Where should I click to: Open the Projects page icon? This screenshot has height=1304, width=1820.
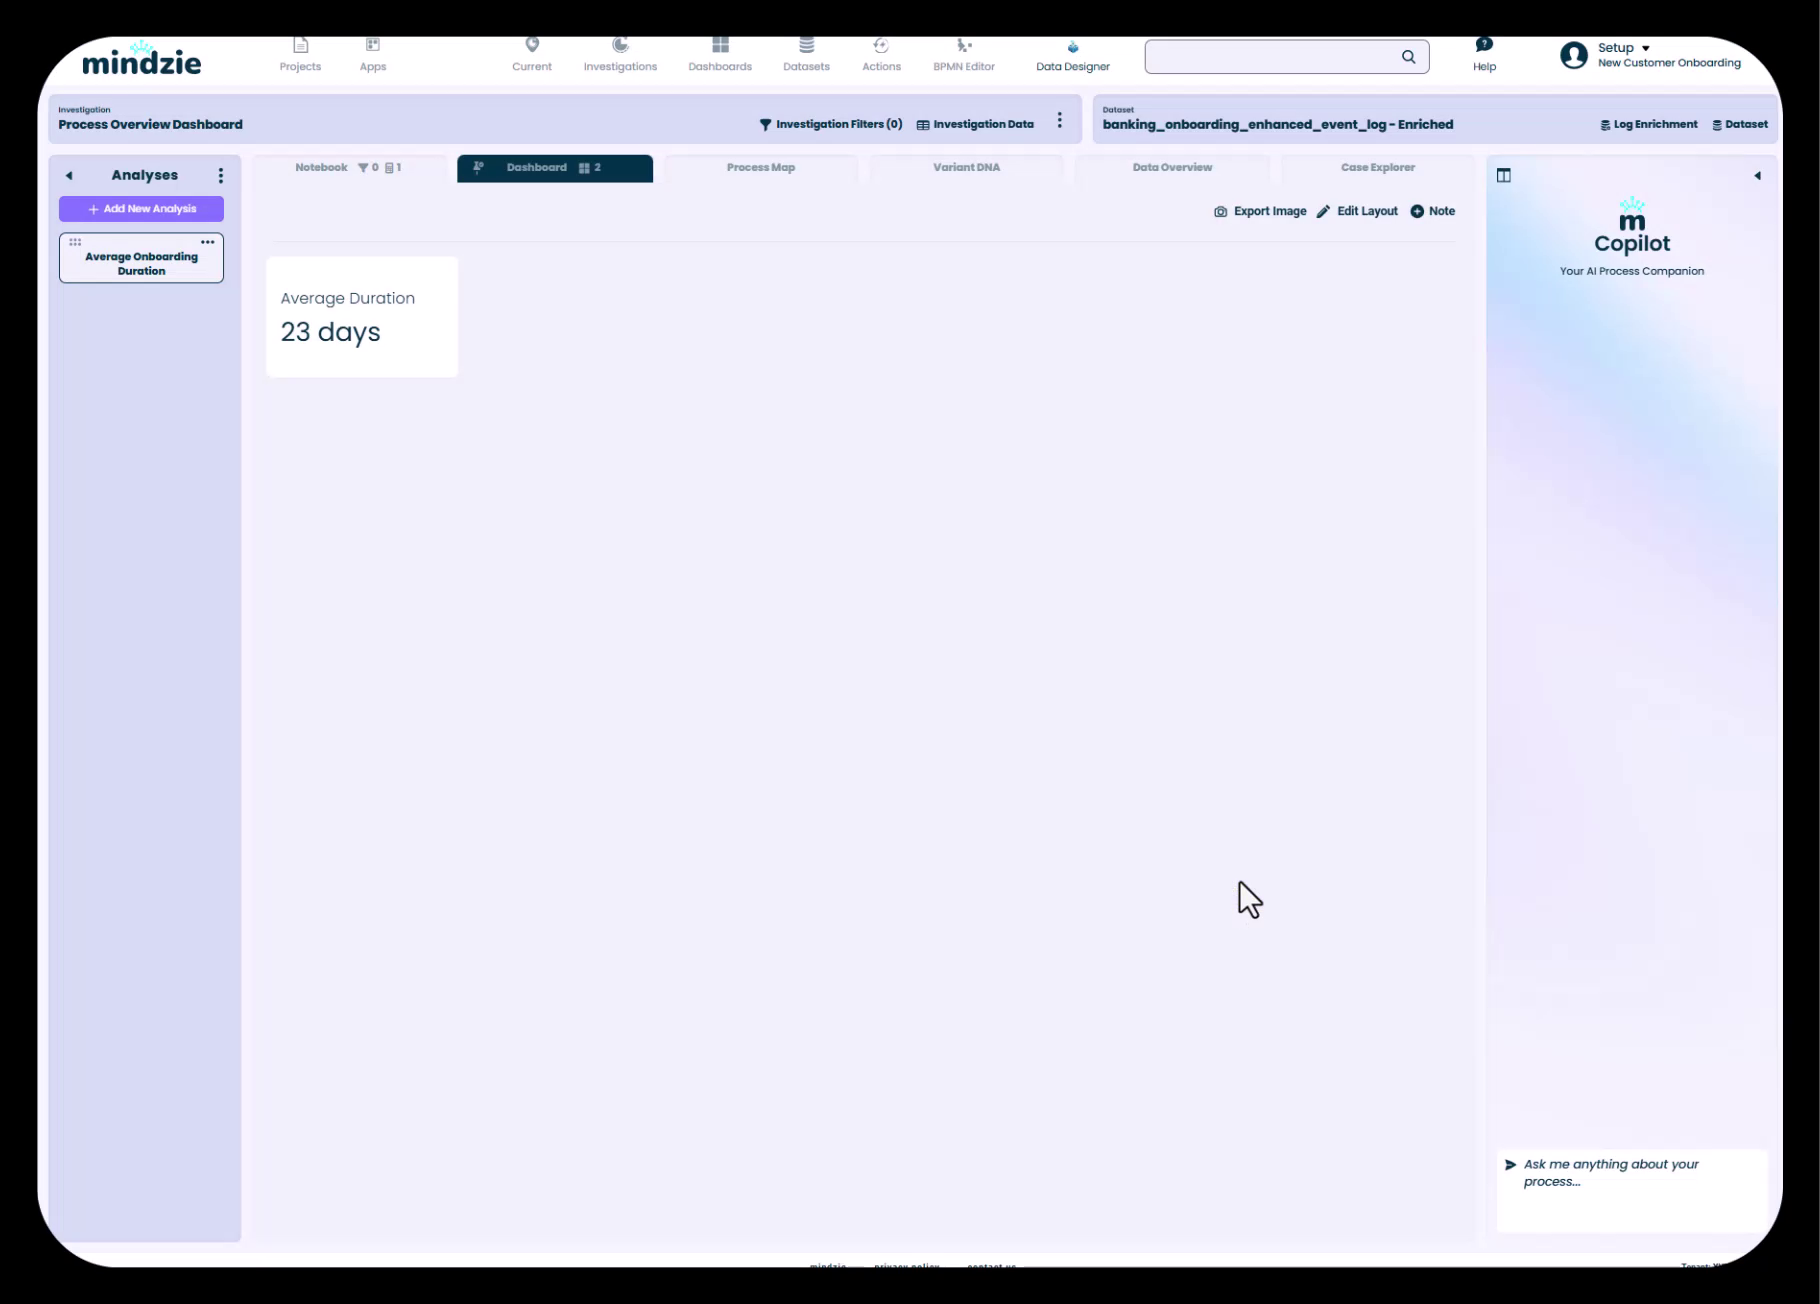click(x=300, y=46)
